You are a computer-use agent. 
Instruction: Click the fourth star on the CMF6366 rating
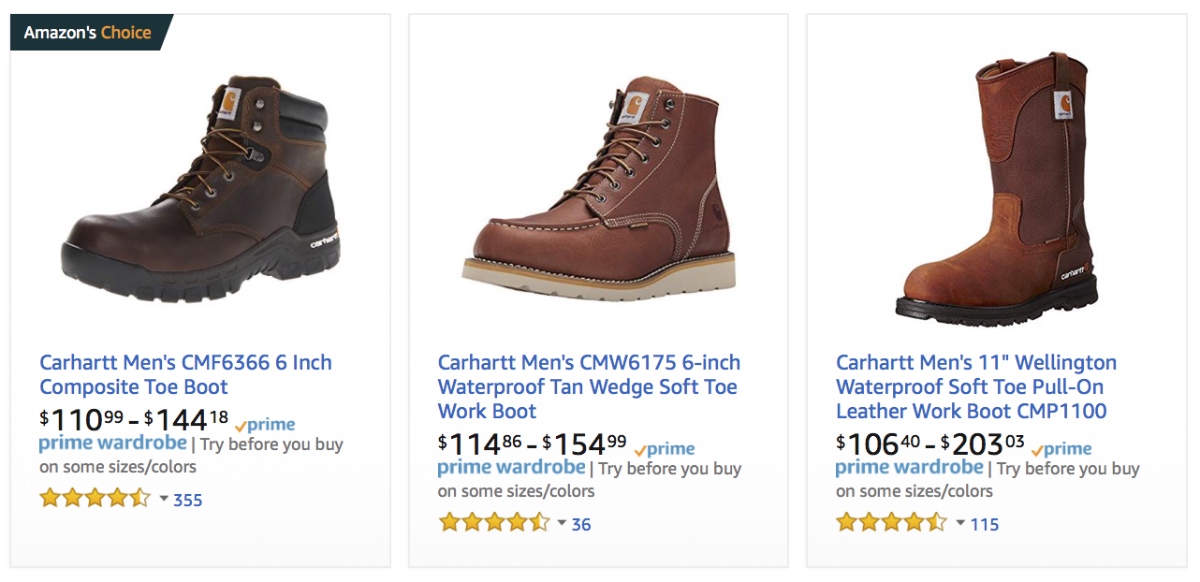point(116,498)
